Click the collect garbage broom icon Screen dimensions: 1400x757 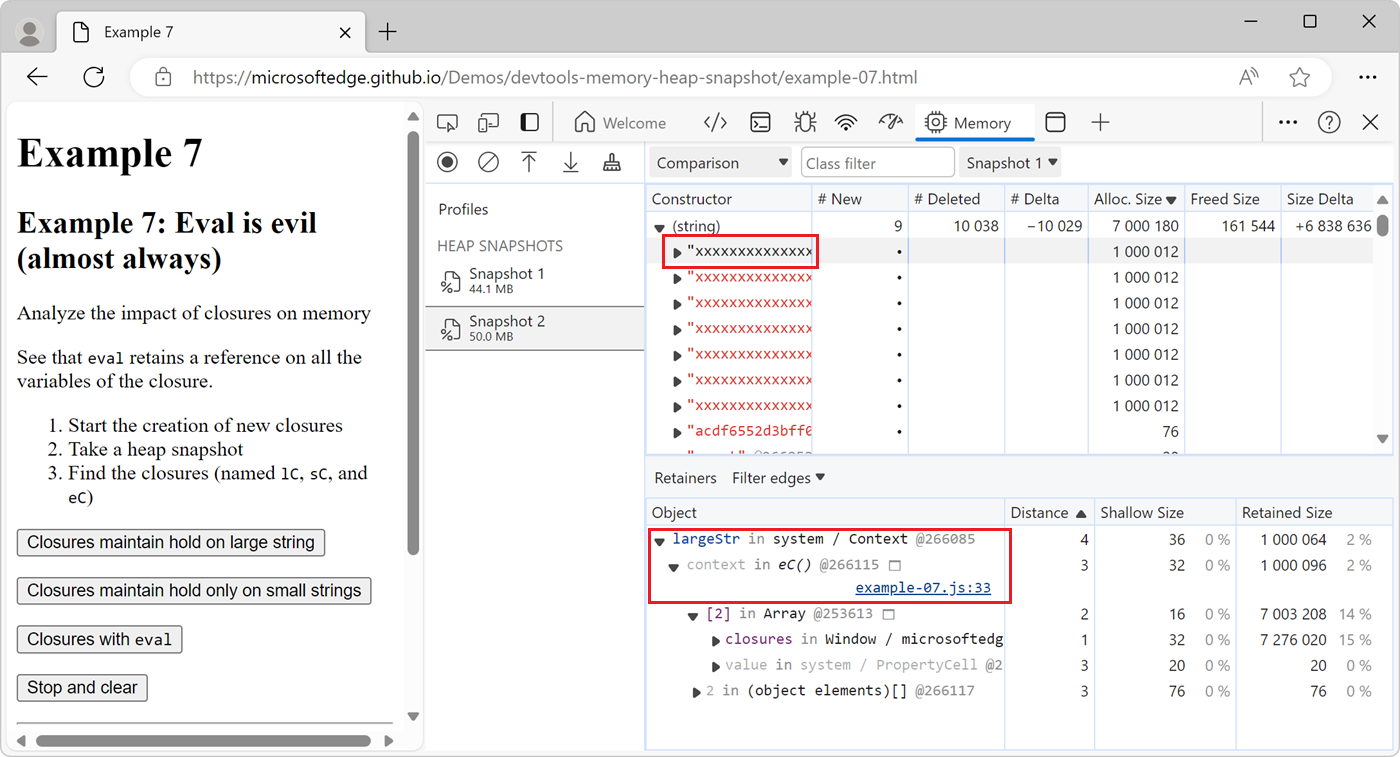click(612, 163)
